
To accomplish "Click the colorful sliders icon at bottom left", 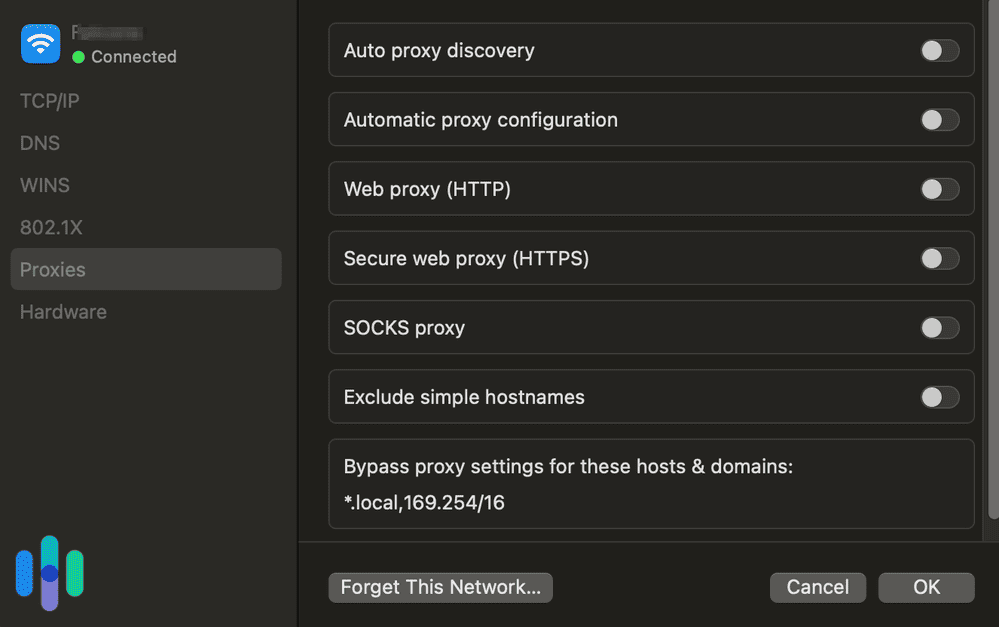I will 48,572.
